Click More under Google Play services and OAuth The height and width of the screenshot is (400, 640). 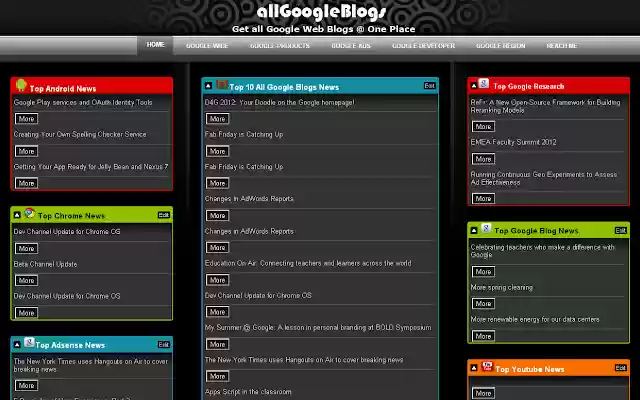27,119
